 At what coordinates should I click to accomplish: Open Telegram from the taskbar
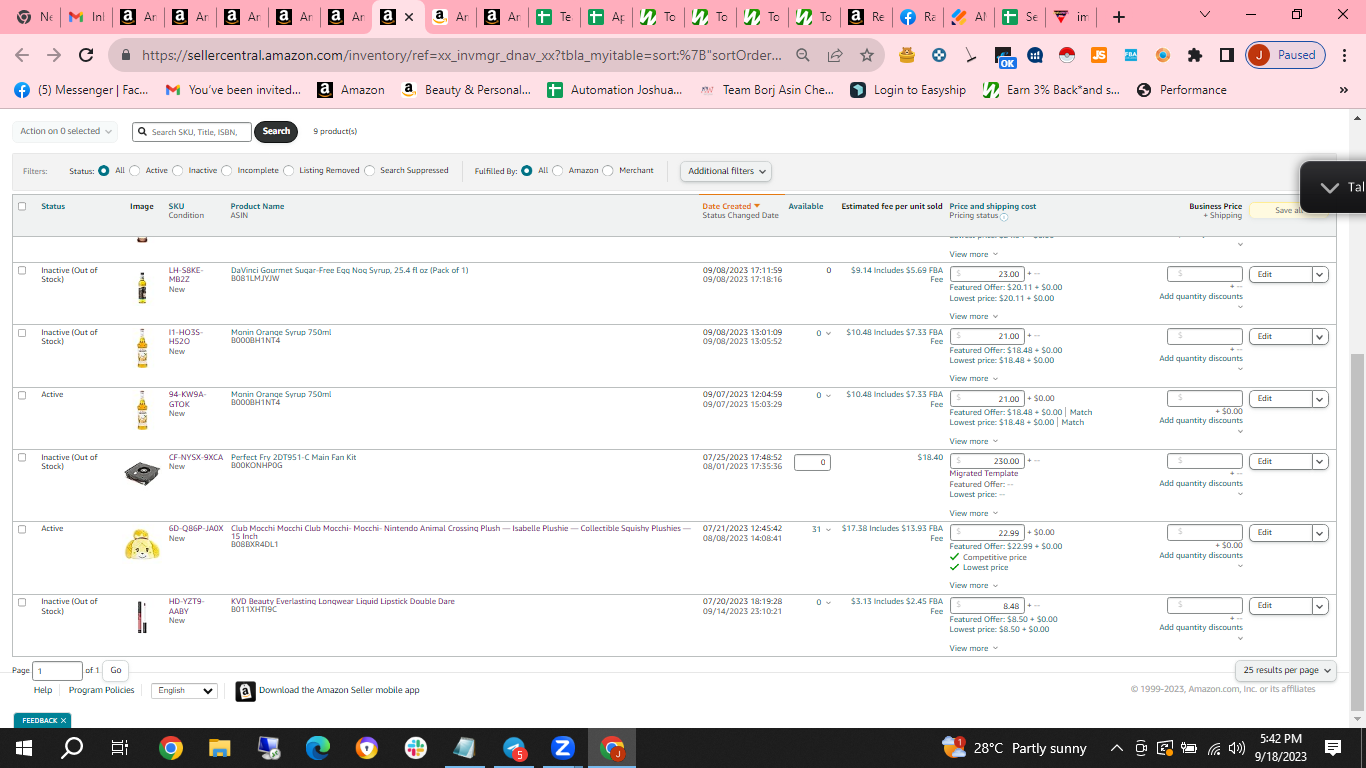pyautogui.click(x=514, y=748)
